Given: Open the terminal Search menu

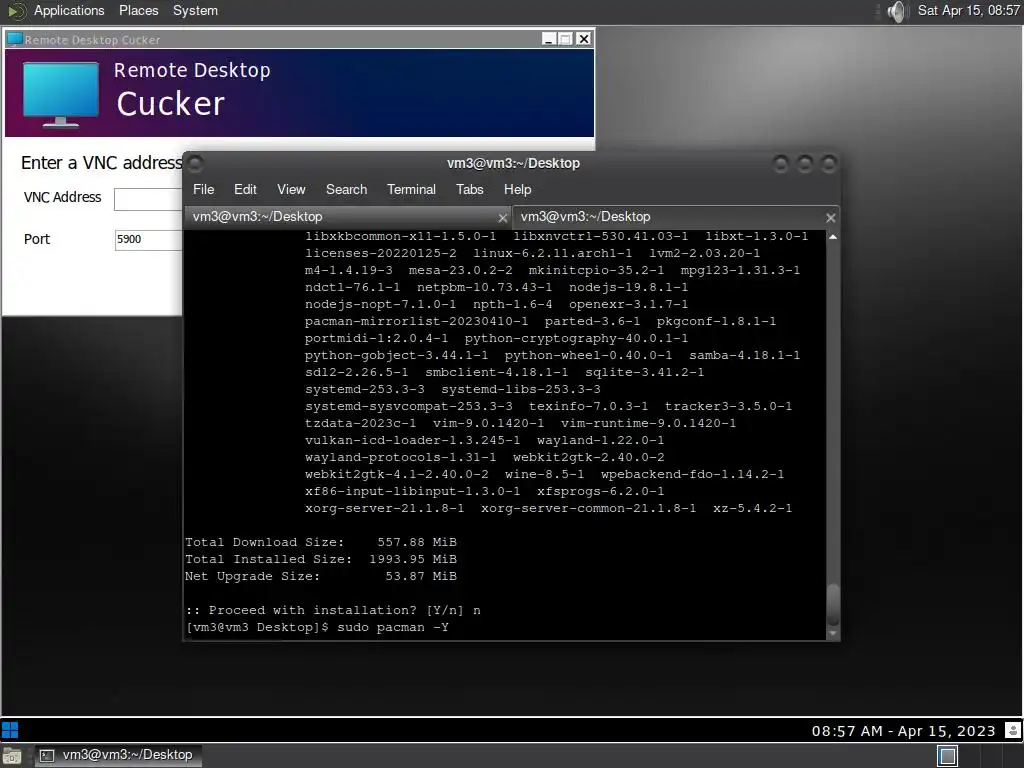Looking at the screenshot, I should point(346,189).
